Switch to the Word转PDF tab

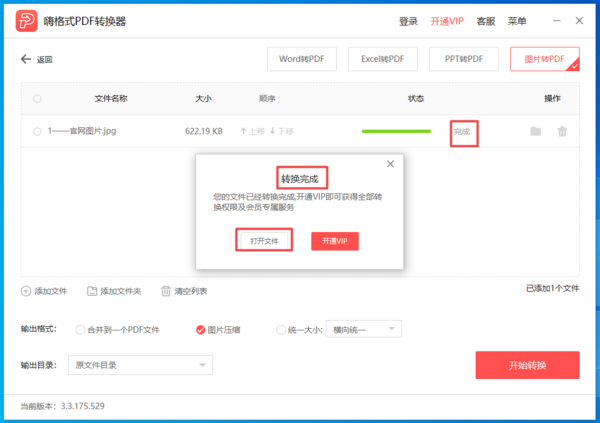[302, 60]
